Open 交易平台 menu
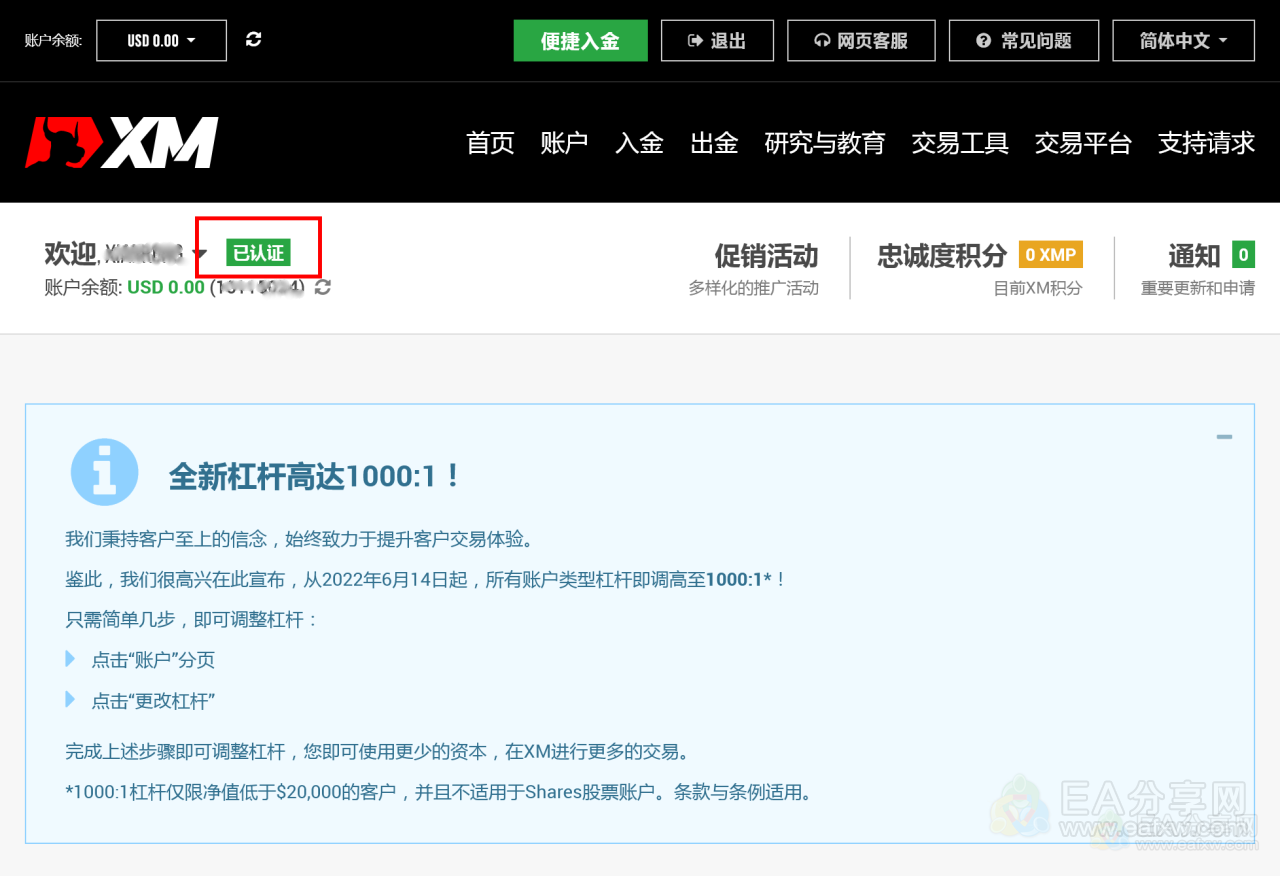The height and width of the screenshot is (876, 1280). pyautogui.click(x=1083, y=143)
